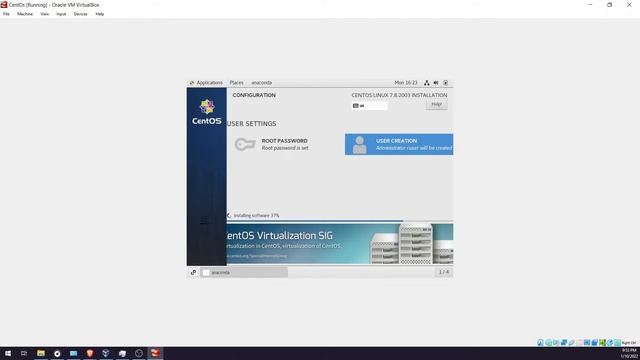Click the keyboard layout 'us' selector
The height and width of the screenshot is (360, 640).
[369, 106]
